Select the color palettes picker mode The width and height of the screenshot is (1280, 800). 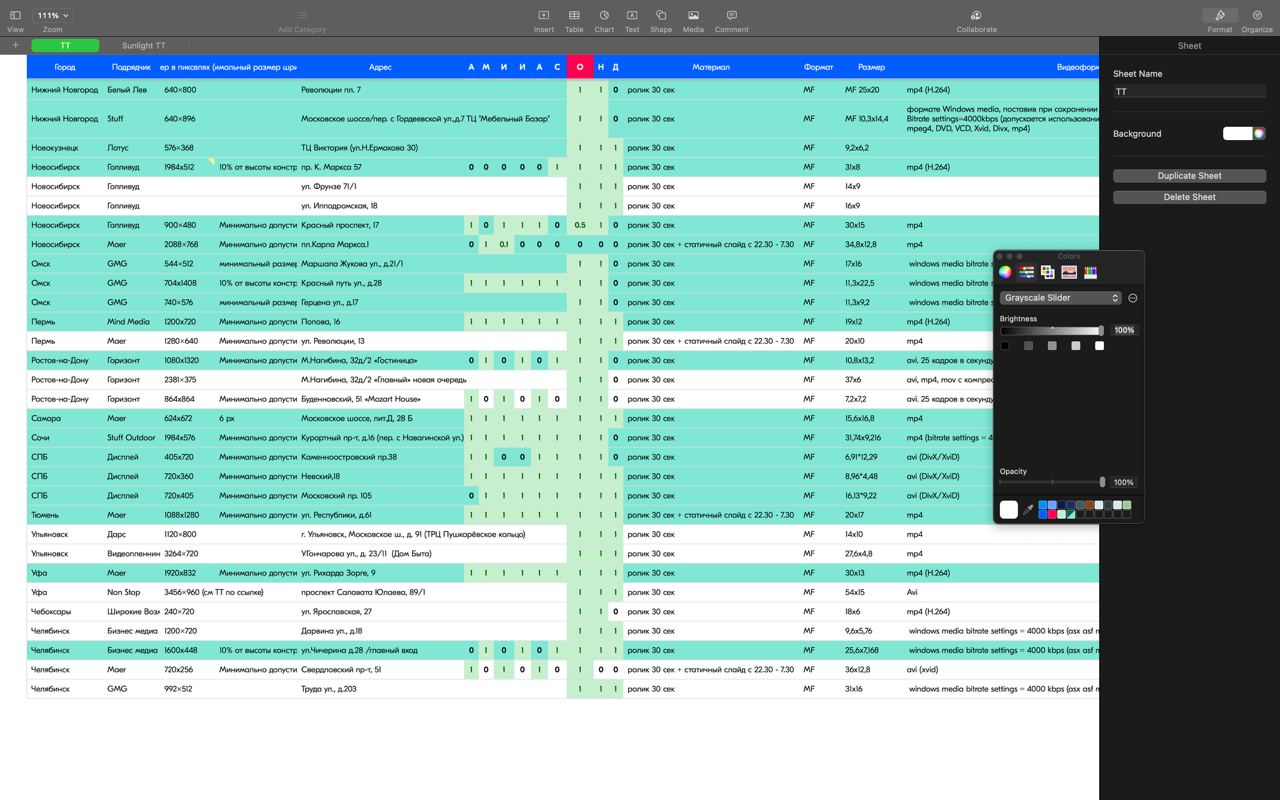click(x=1048, y=272)
